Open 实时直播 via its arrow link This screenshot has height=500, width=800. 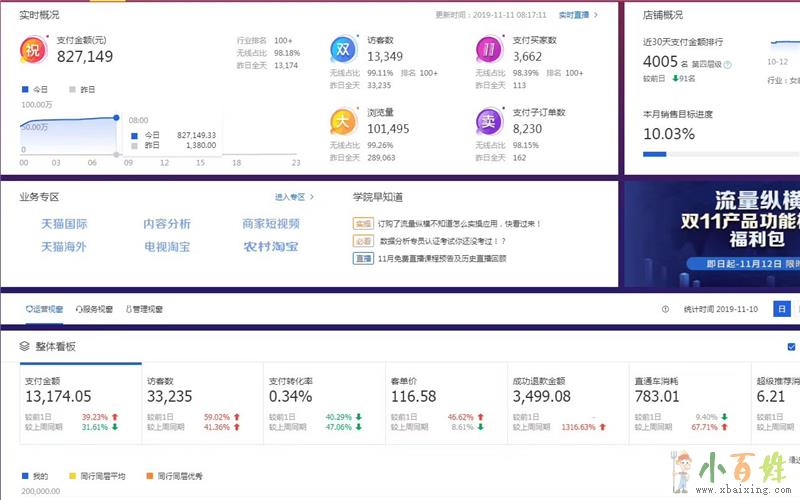pyautogui.click(x=578, y=15)
